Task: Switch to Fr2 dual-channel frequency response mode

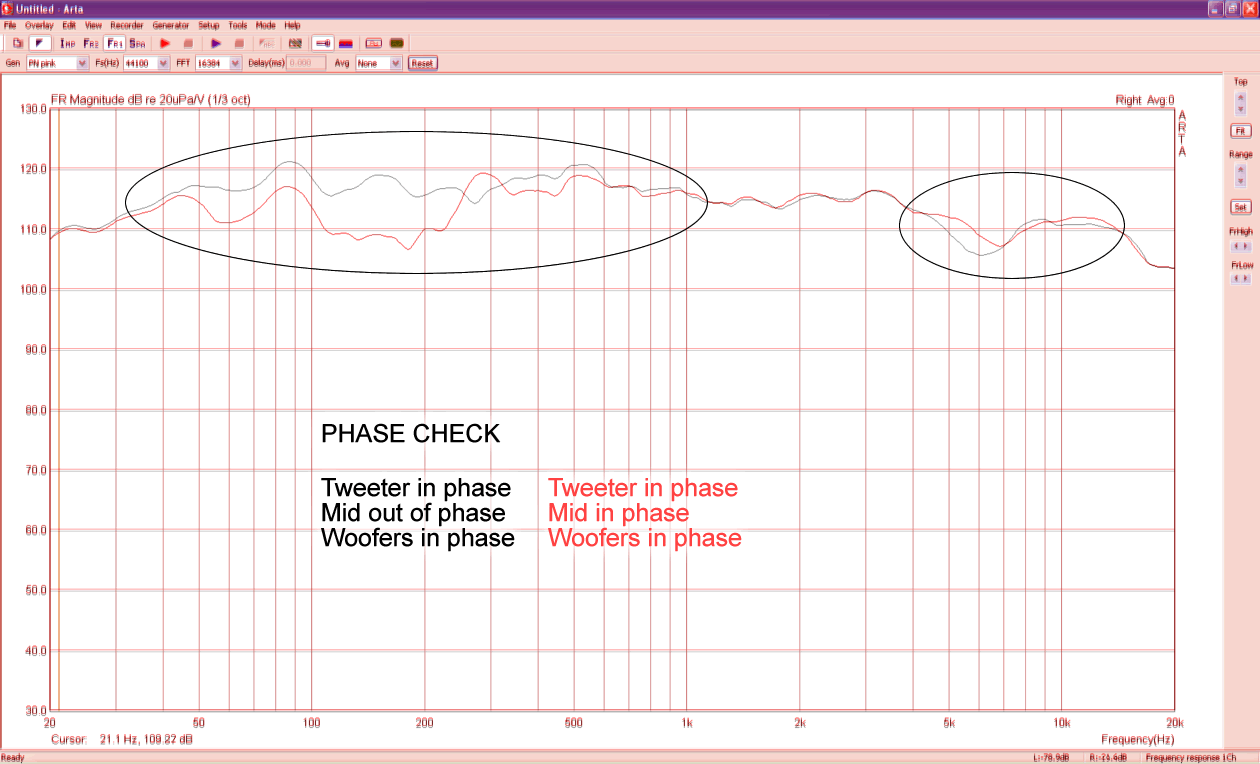Action: click(x=91, y=43)
